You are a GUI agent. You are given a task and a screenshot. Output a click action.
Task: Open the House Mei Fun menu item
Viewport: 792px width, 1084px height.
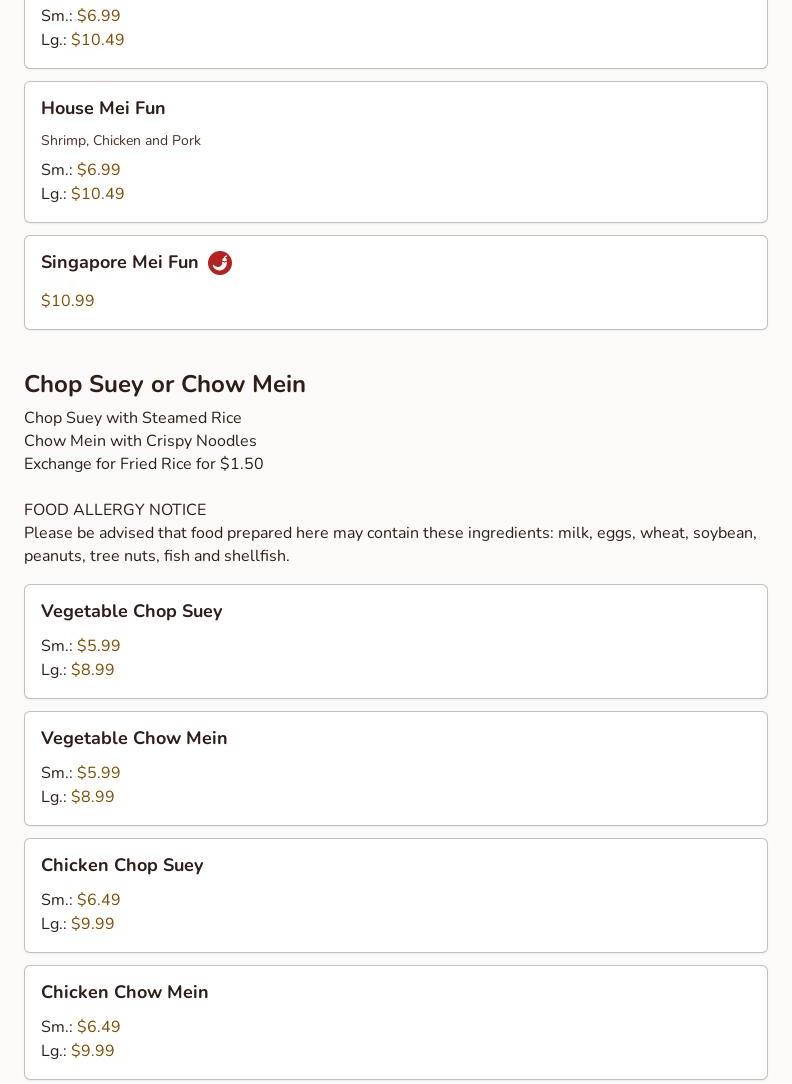[x=103, y=108]
